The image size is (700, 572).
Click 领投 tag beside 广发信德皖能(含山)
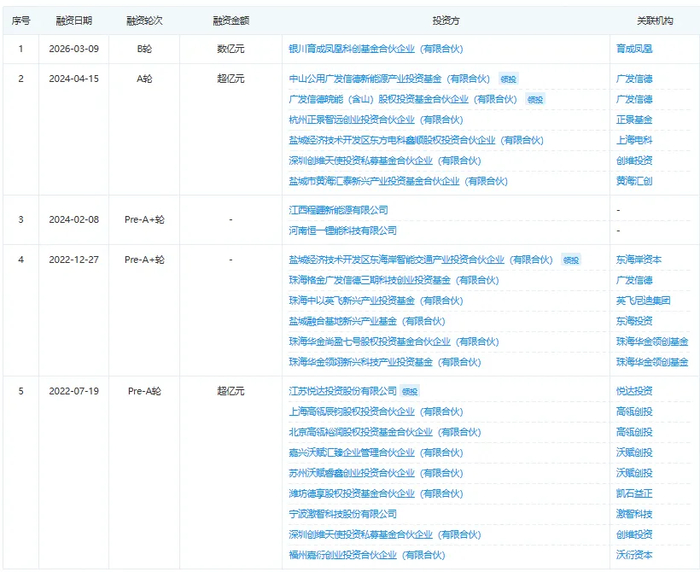[535, 100]
